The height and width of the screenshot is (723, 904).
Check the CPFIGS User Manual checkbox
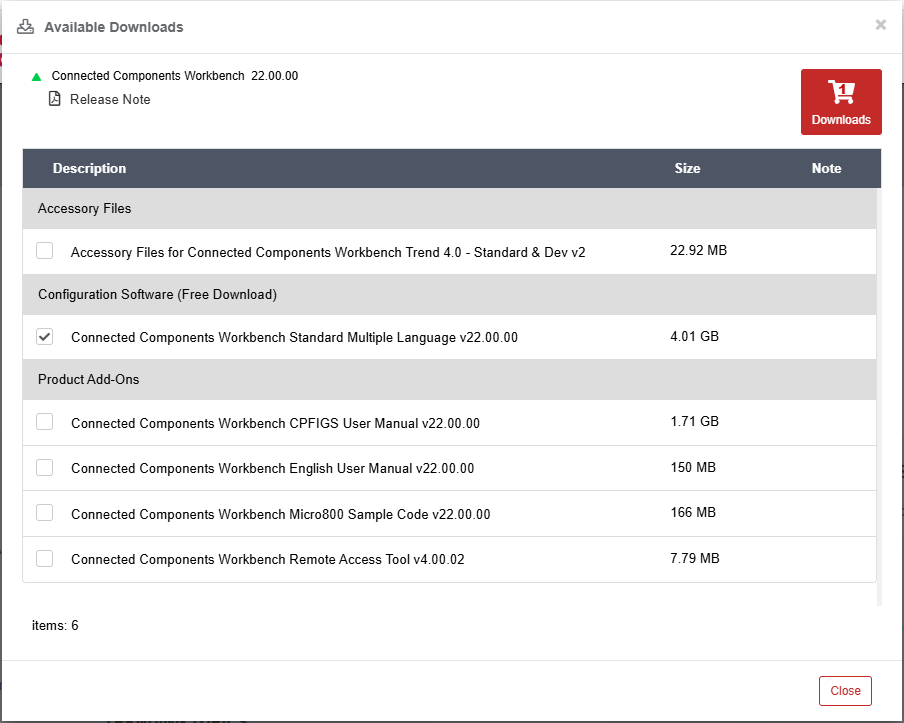[x=44, y=421]
